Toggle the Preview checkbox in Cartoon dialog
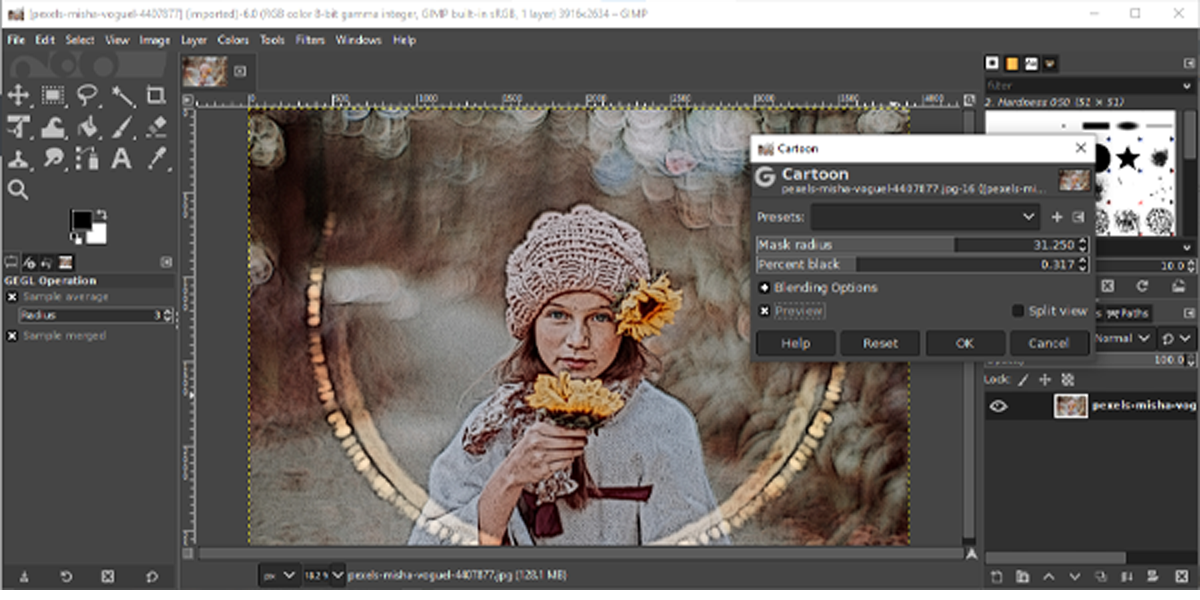Screen dimensions: 1200x600 coord(764,311)
